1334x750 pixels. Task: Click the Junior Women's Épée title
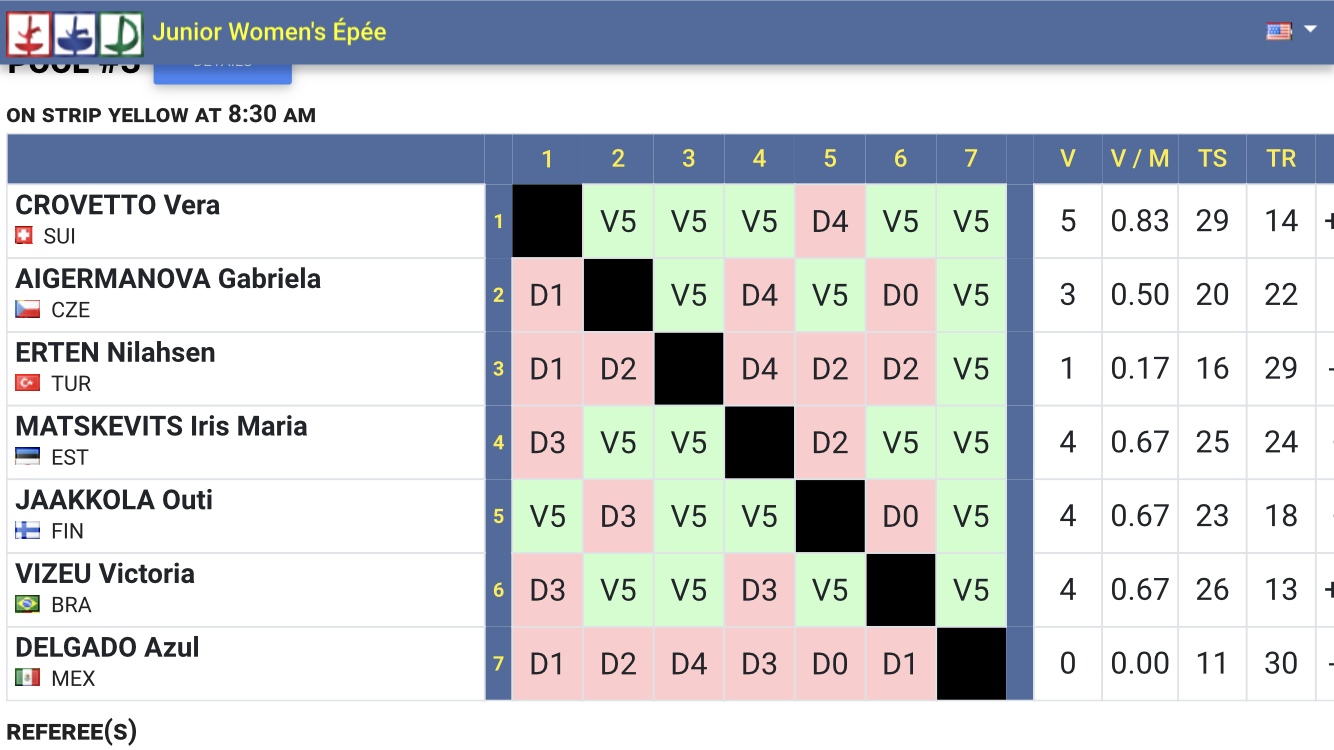[269, 32]
